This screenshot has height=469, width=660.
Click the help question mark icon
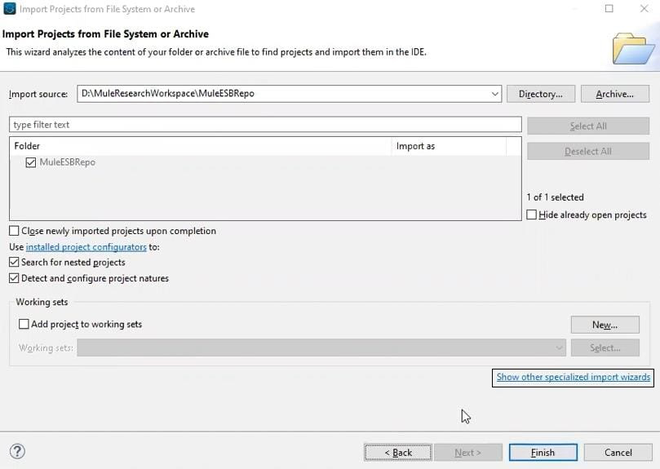pyautogui.click(x=17, y=452)
